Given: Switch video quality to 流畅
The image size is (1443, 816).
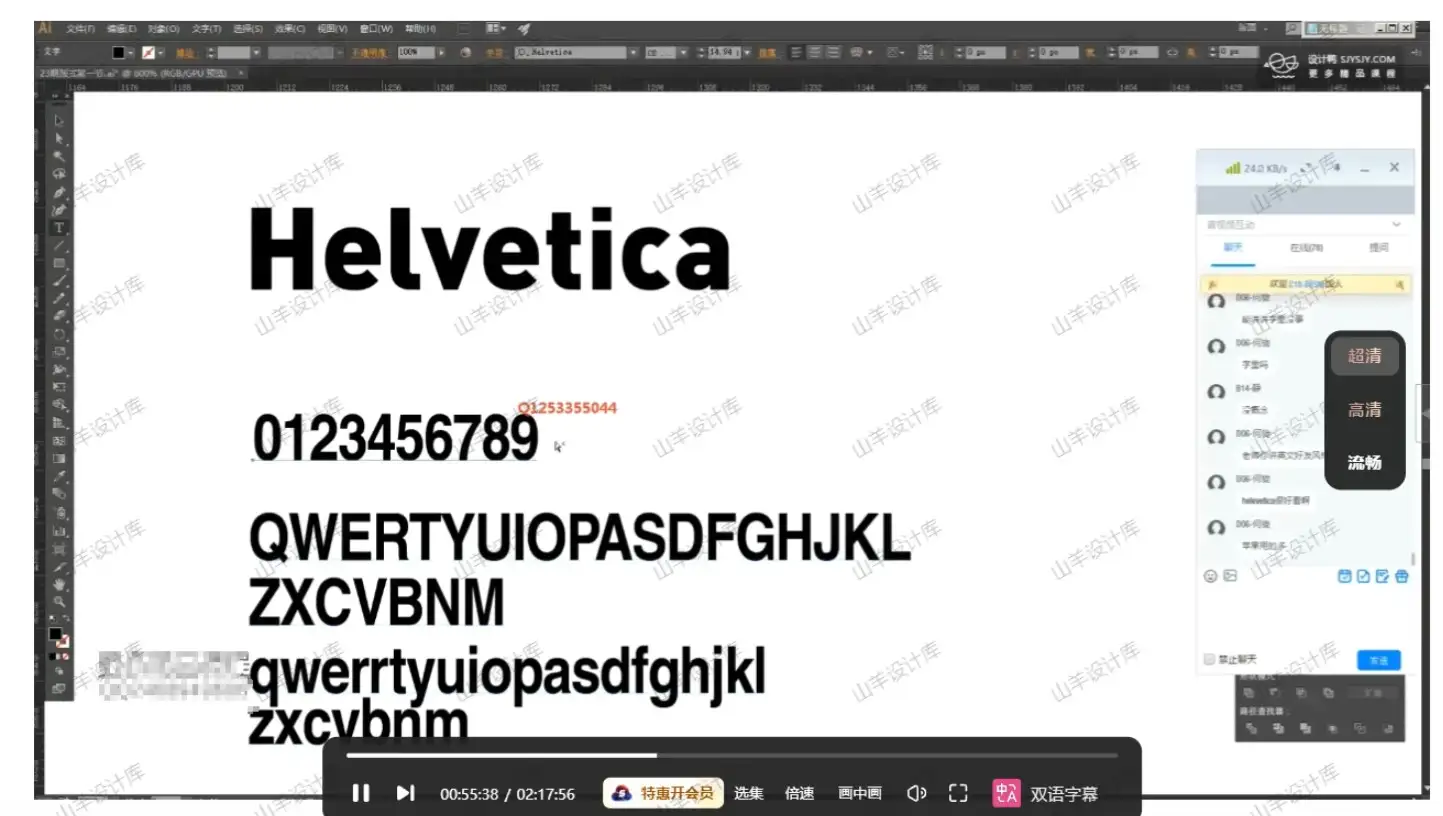Looking at the screenshot, I should pos(1364,462).
